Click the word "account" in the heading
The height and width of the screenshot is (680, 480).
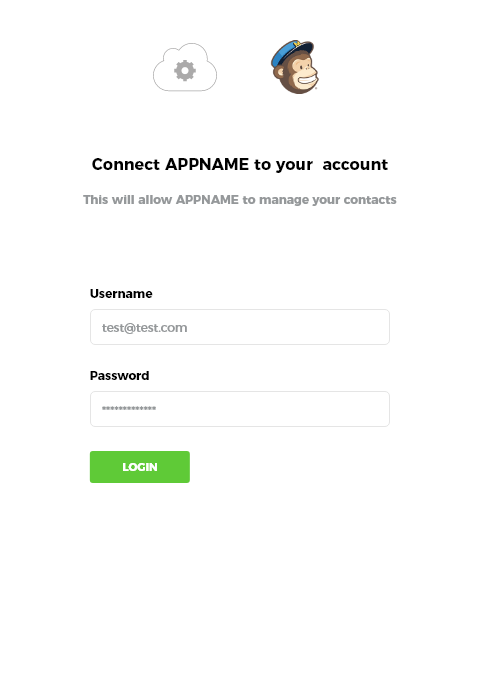(355, 165)
